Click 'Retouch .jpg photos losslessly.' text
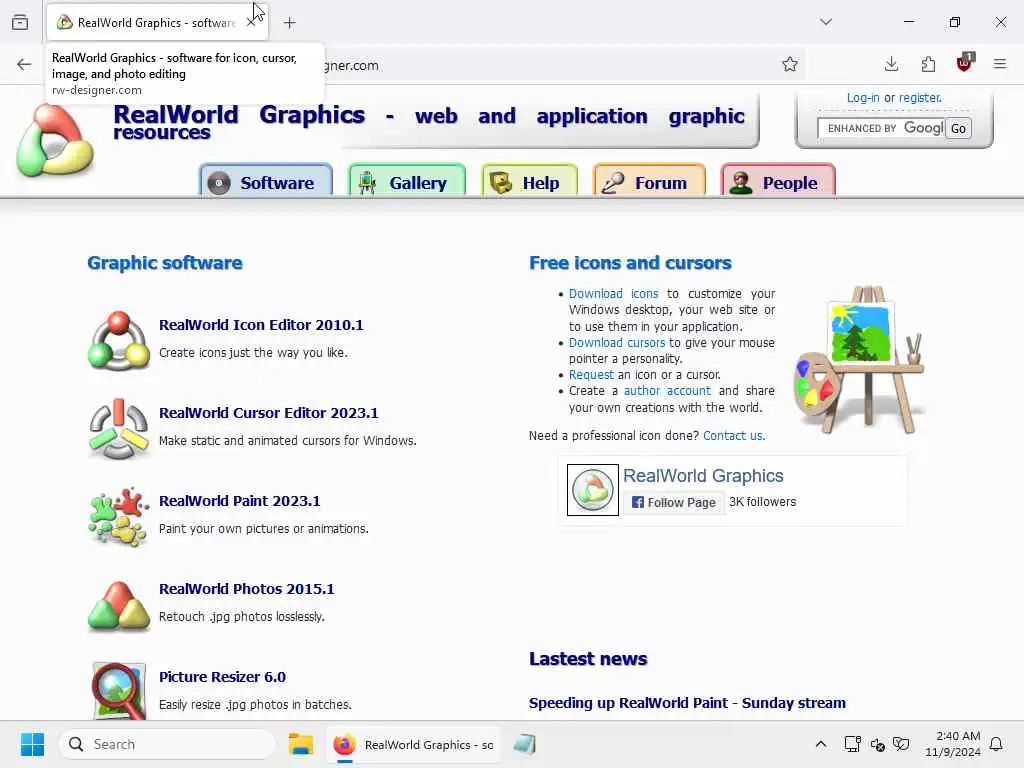 242,617
